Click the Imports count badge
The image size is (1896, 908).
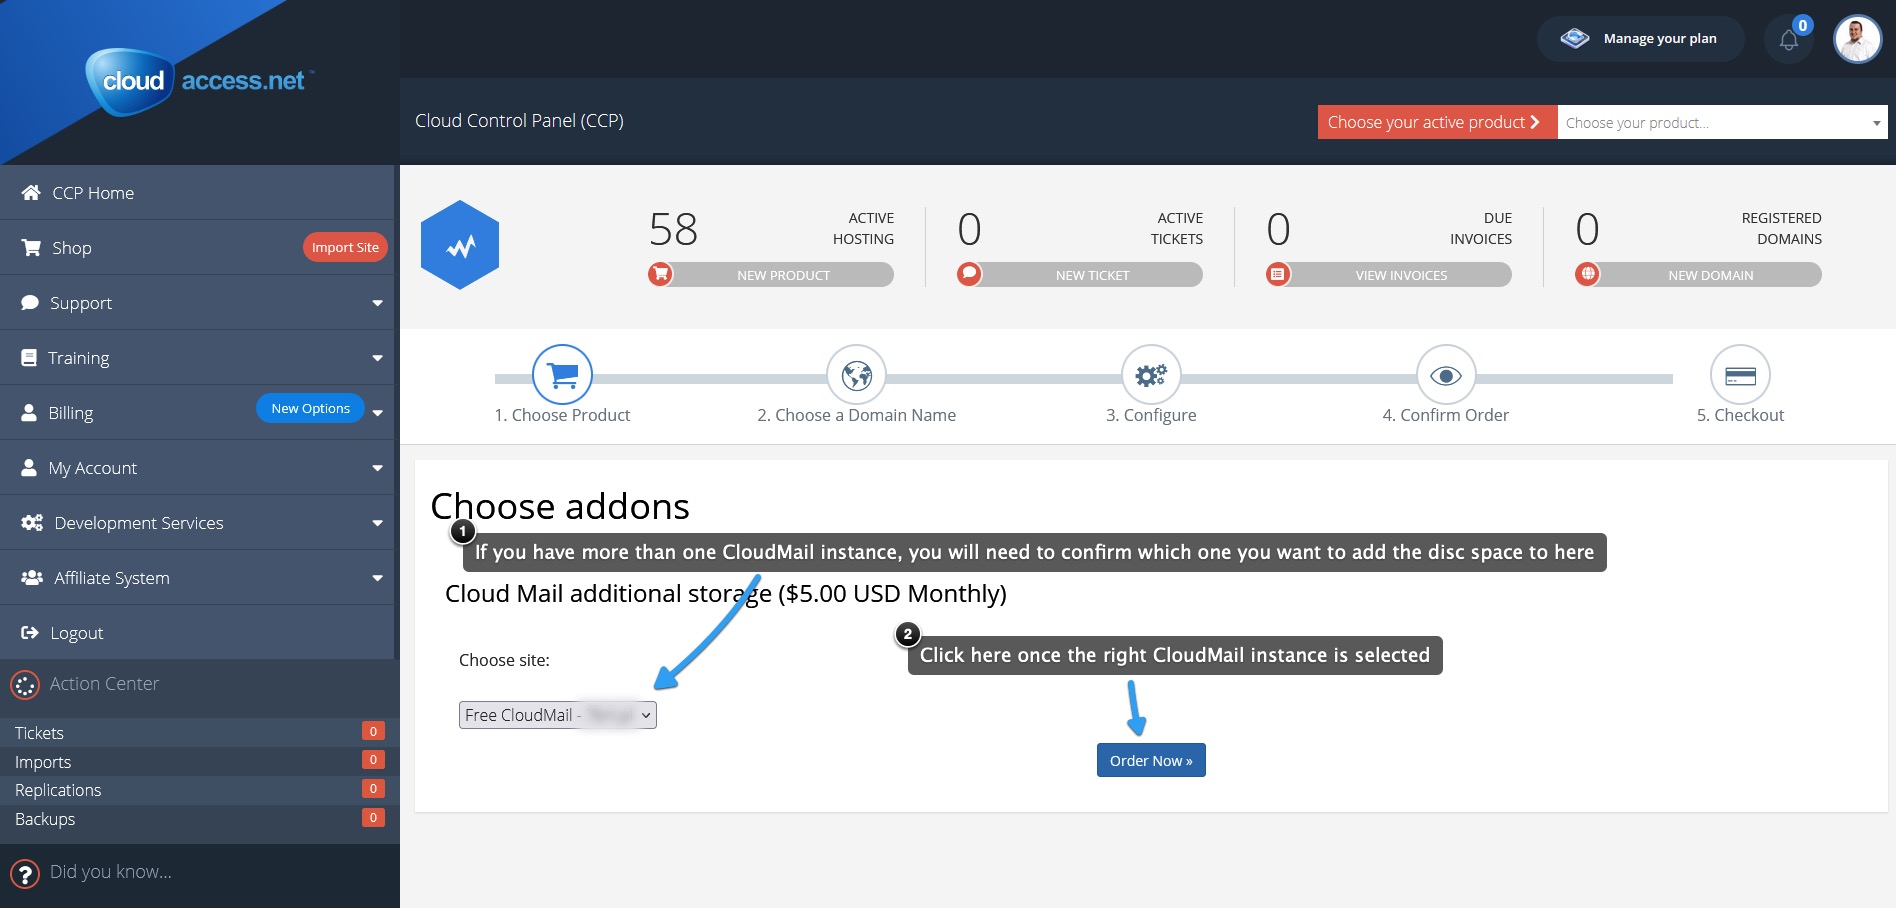tap(373, 760)
